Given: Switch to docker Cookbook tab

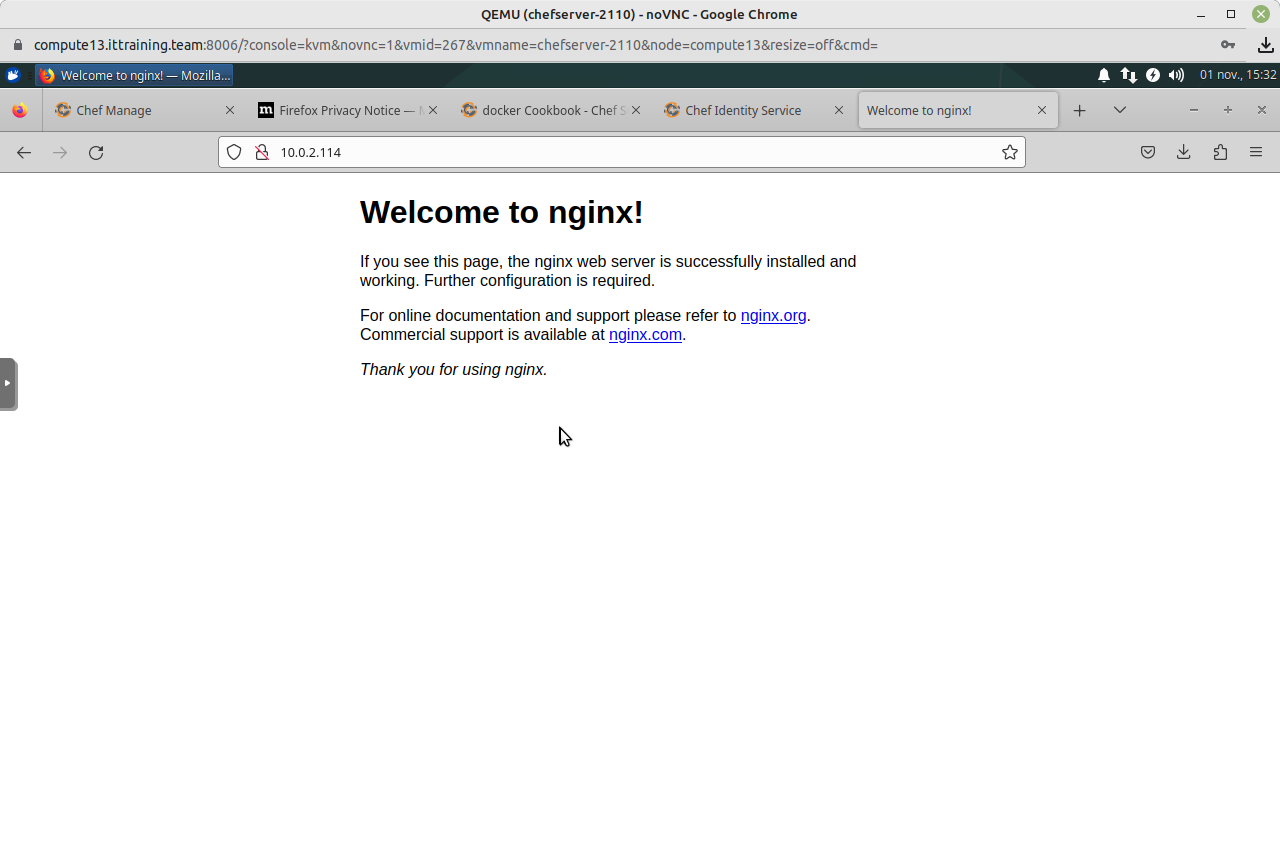Looking at the screenshot, I should (x=545, y=110).
